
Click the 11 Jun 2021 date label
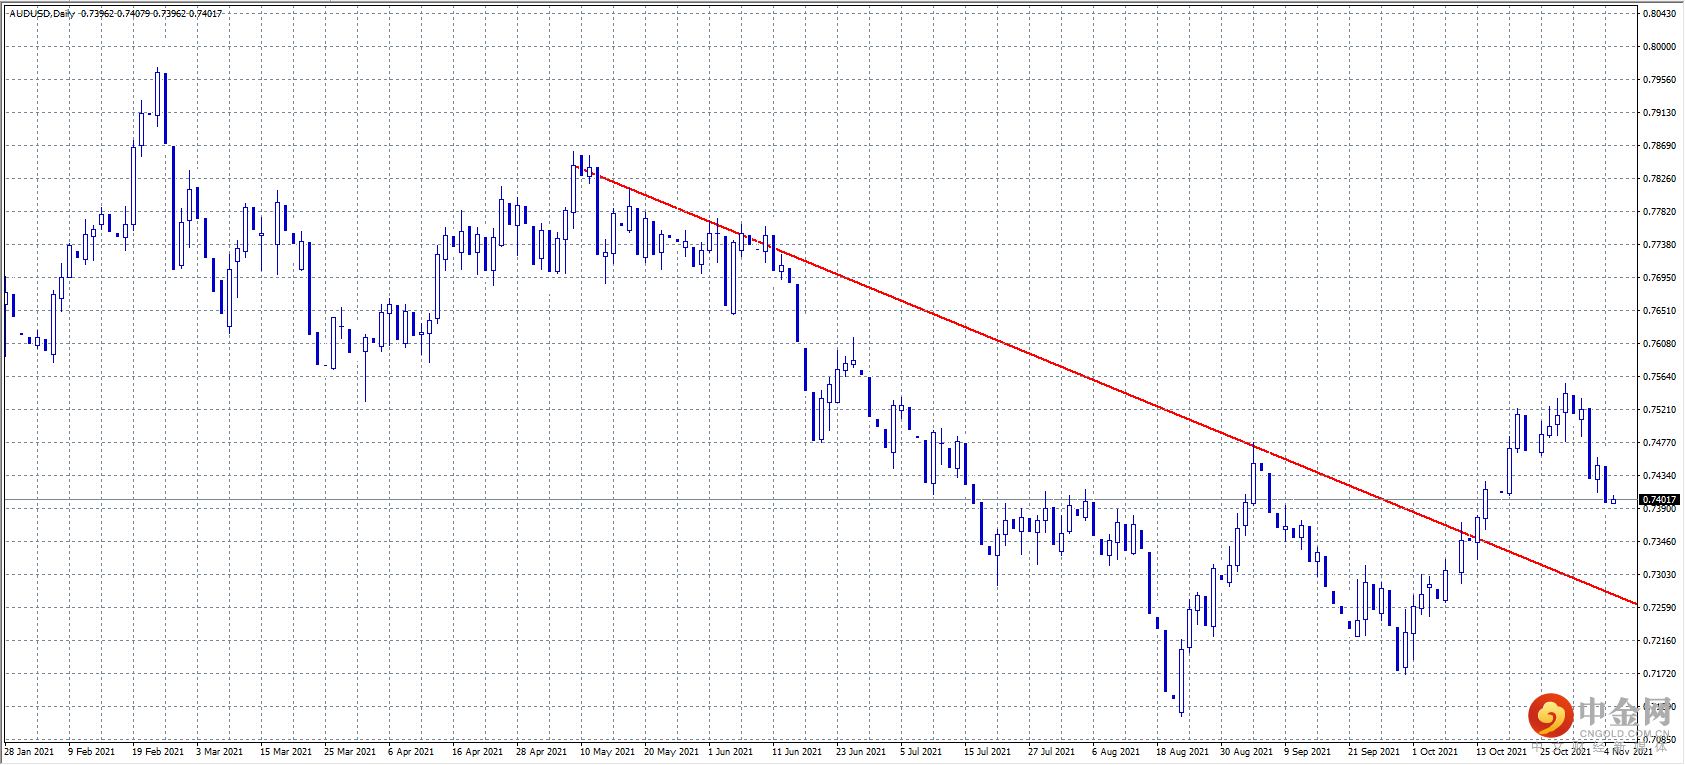click(797, 752)
